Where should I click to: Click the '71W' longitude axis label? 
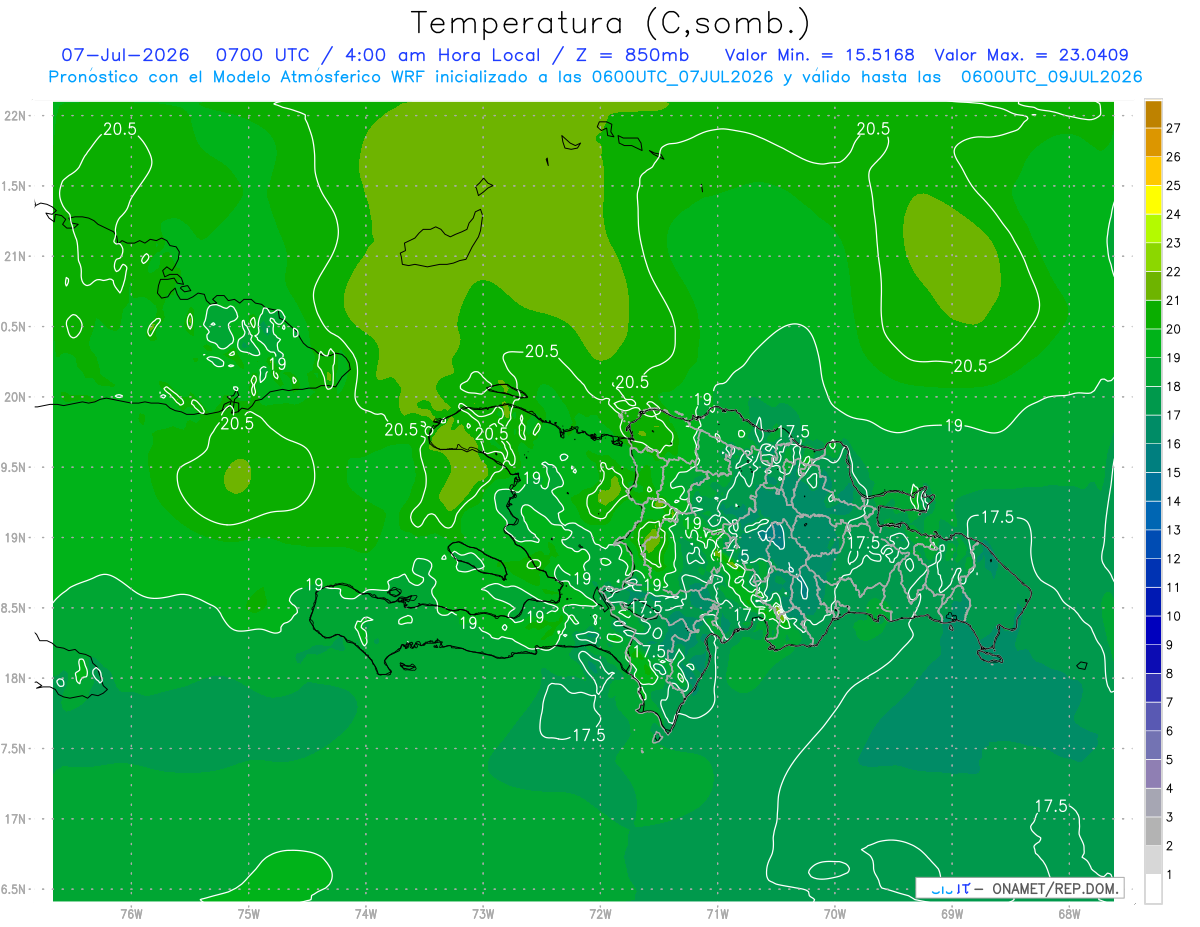[x=717, y=913]
